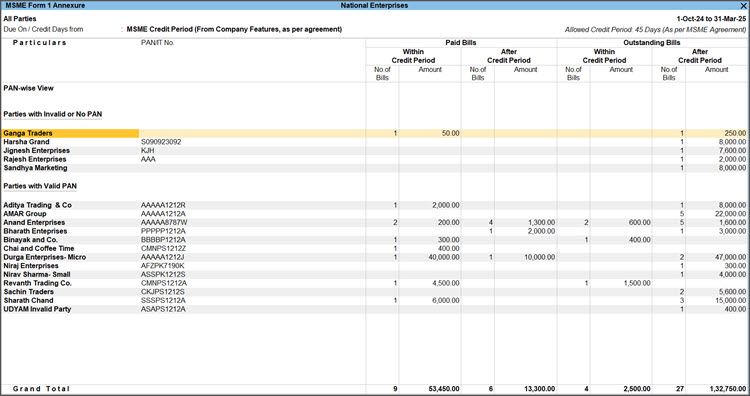Click the MSME Form 1 Annexure title

coord(45,6)
